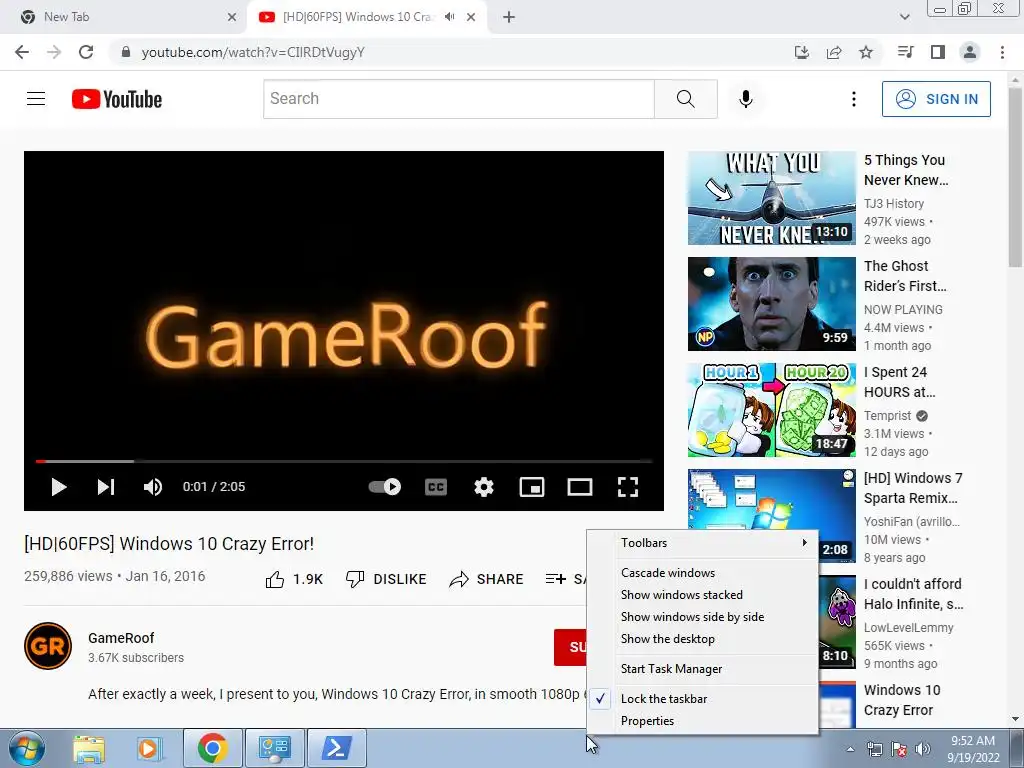Switch to theater mode
Image resolution: width=1024 pixels, height=768 pixels.
(x=580, y=487)
